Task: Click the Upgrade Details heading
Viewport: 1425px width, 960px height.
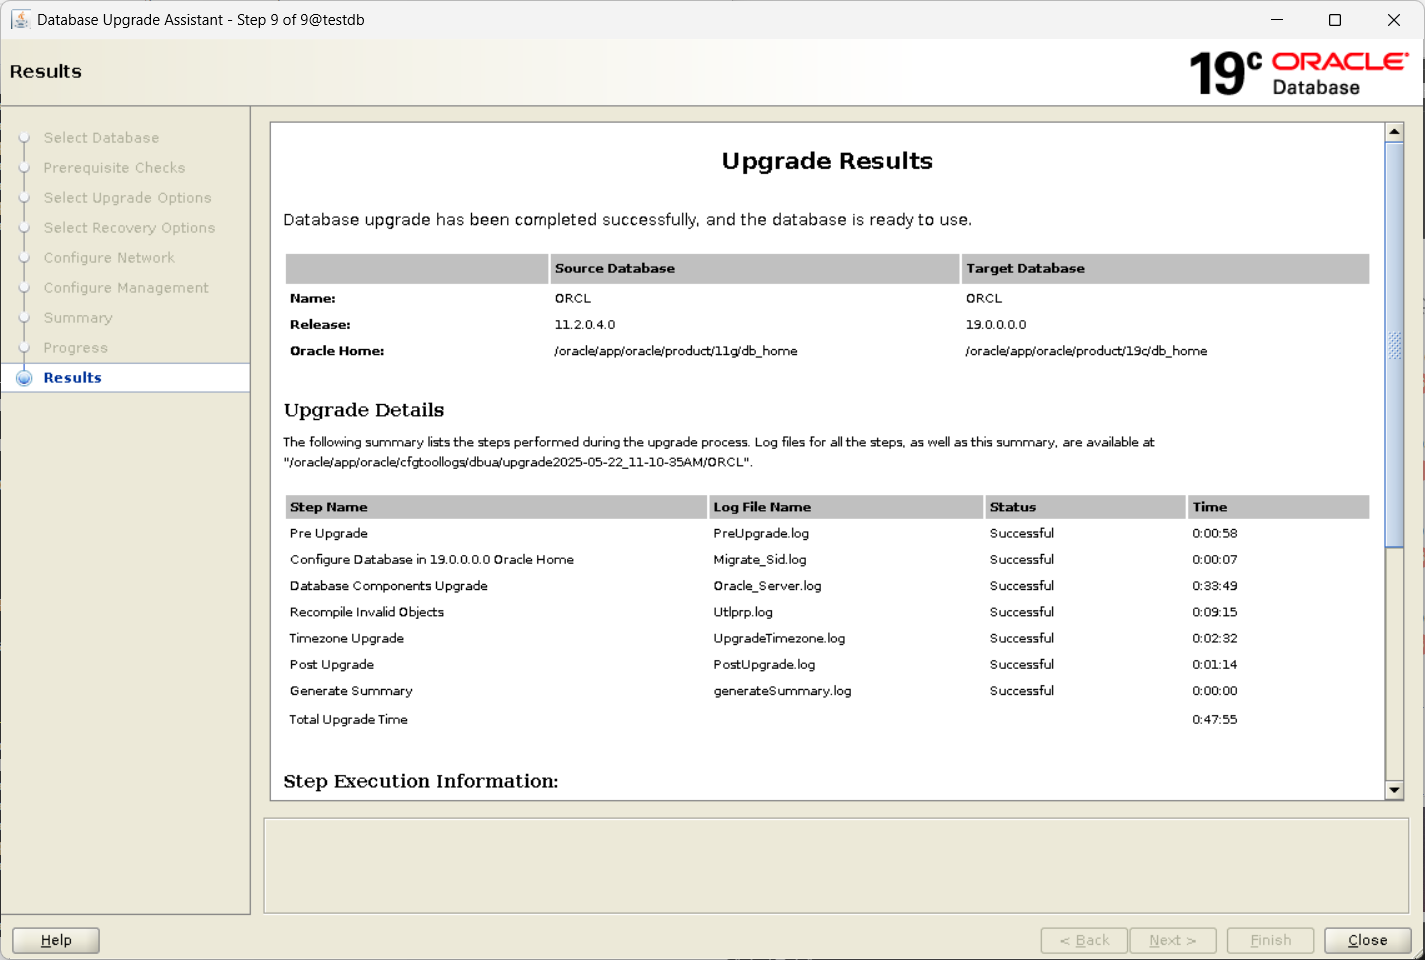Action: pyautogui.click(x=364, y=410)
